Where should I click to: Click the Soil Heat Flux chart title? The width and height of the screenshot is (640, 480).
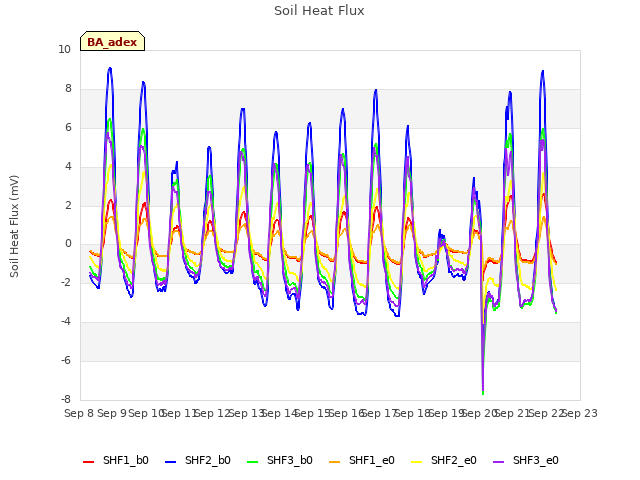319,11
